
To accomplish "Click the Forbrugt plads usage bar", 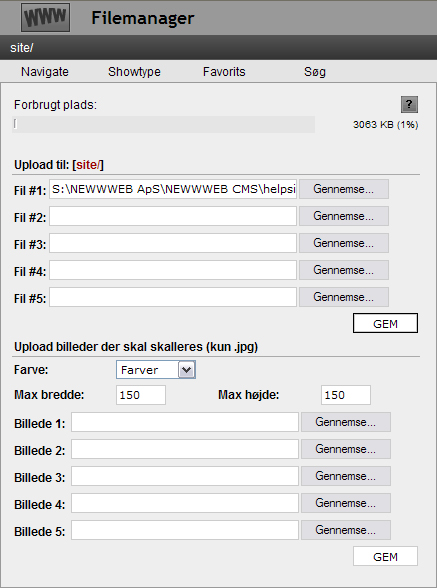I will tap(164, 124).
